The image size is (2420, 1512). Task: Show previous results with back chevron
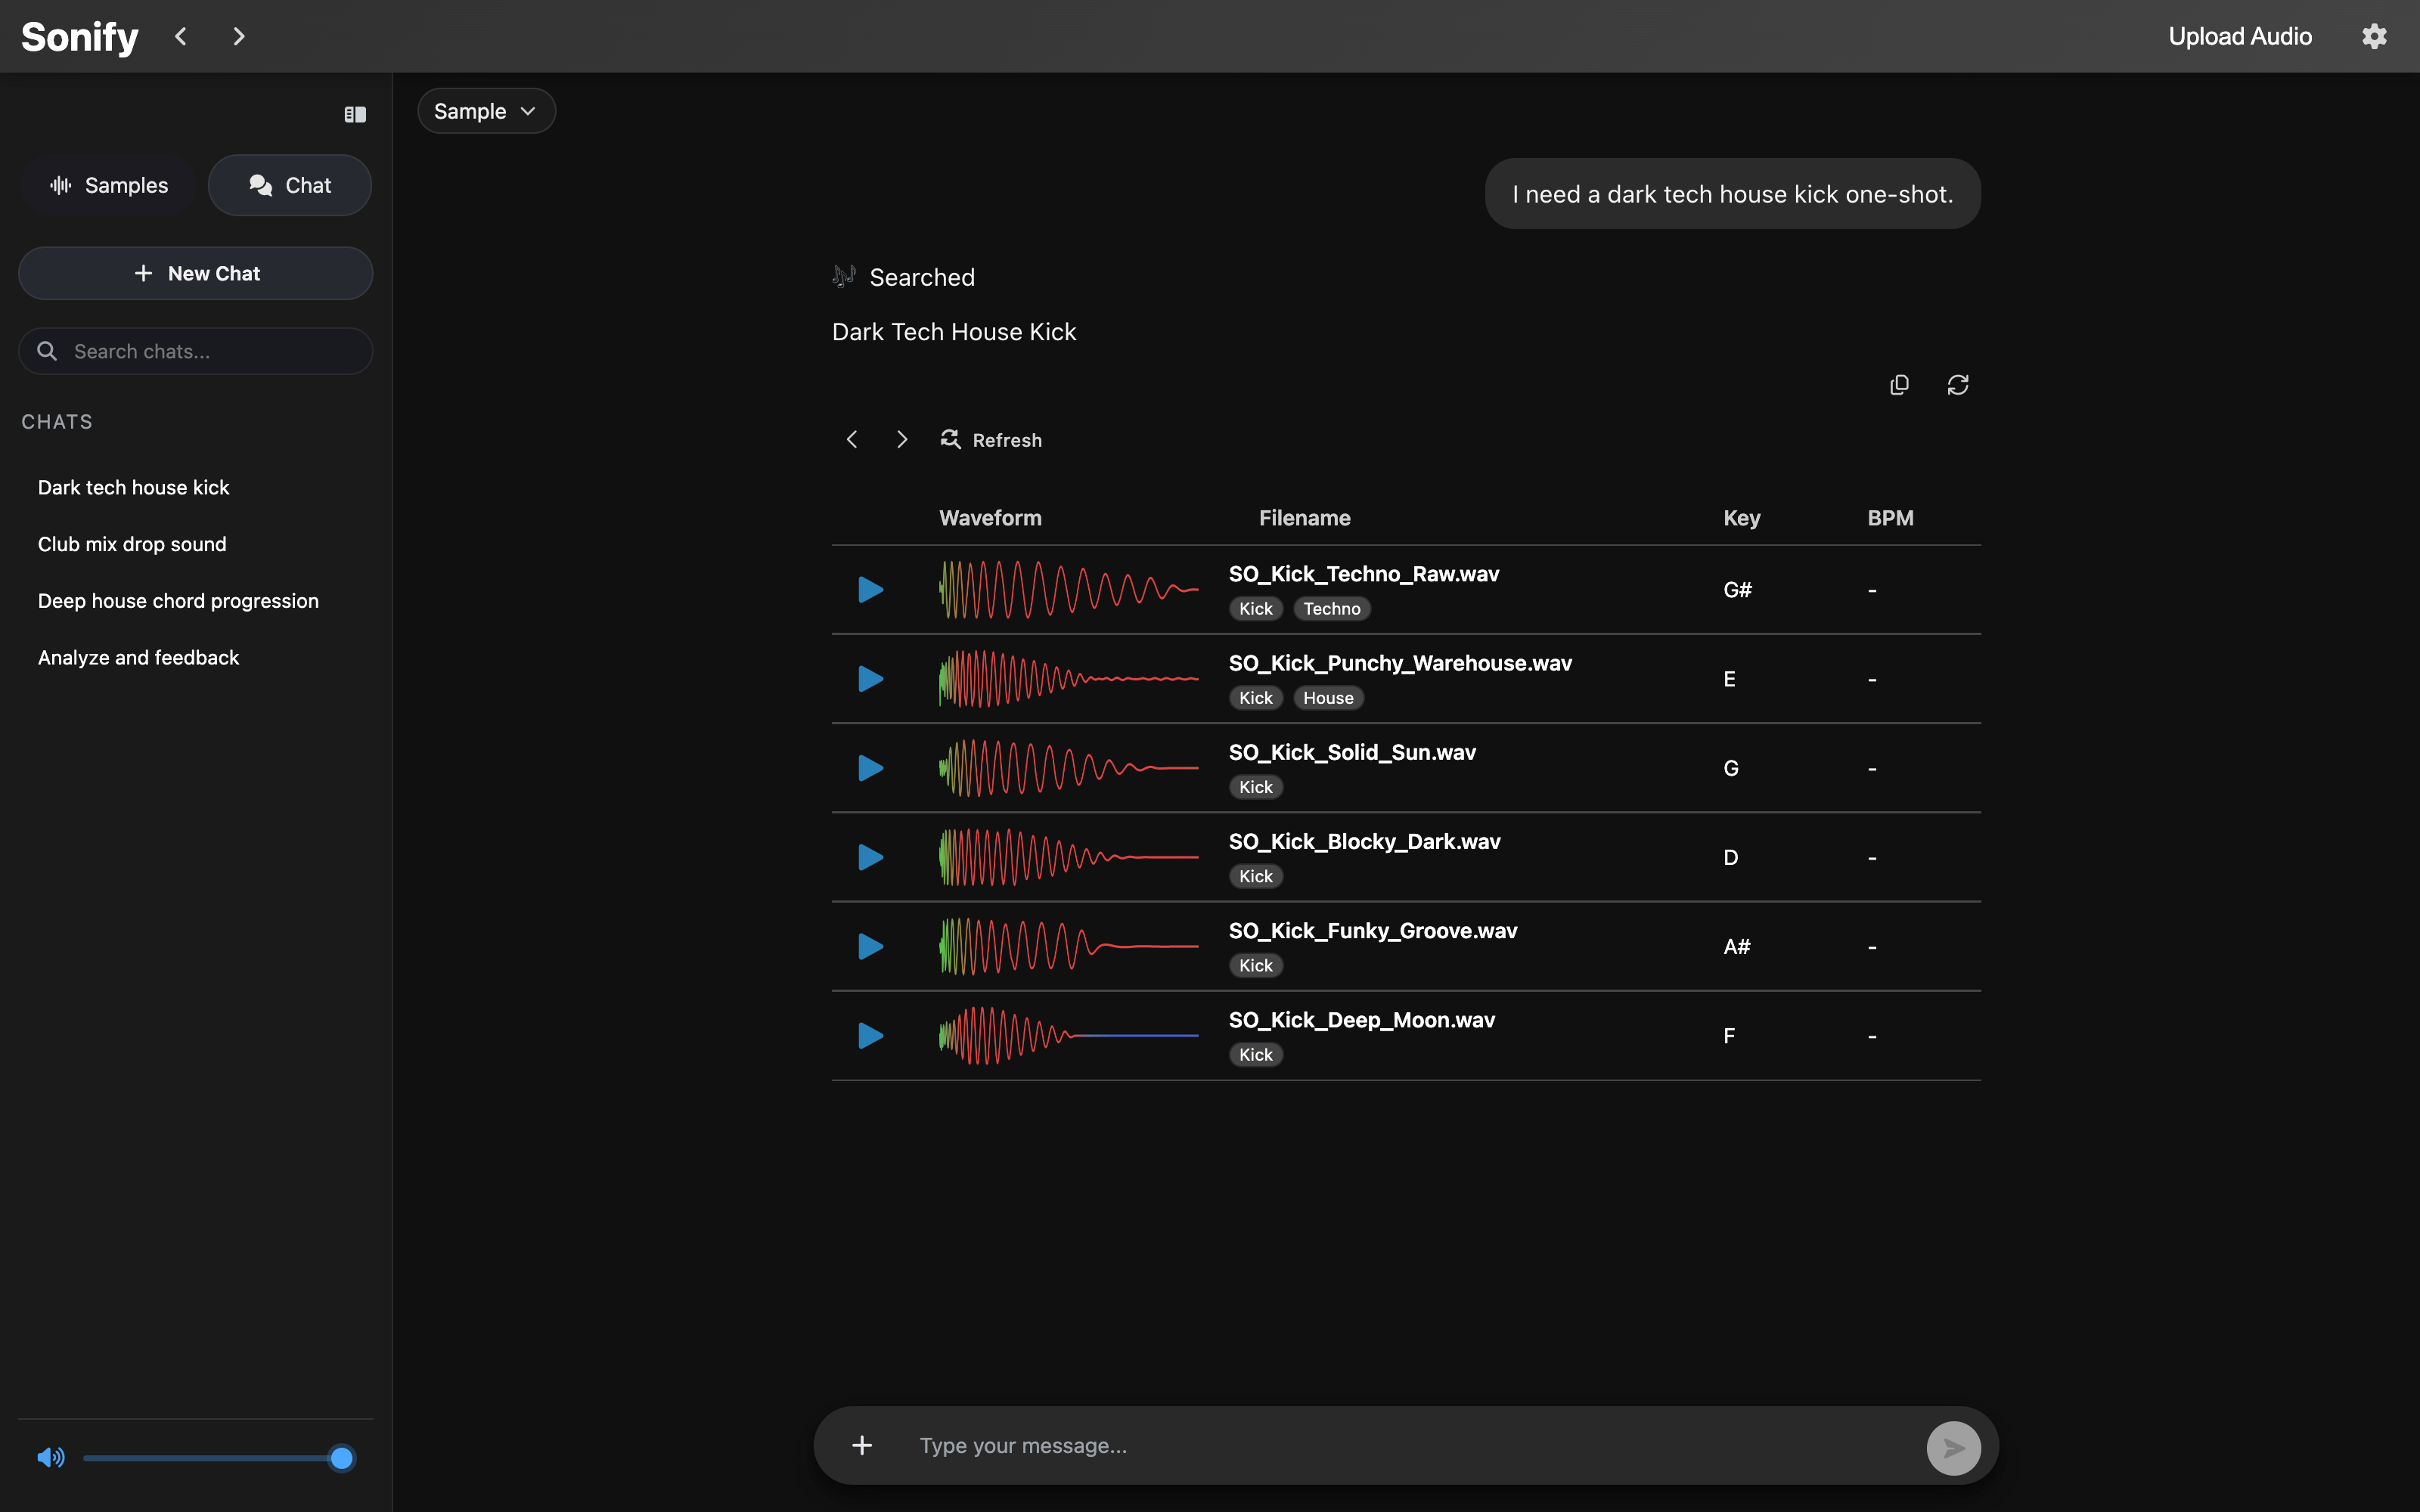[x=852, y=439]
